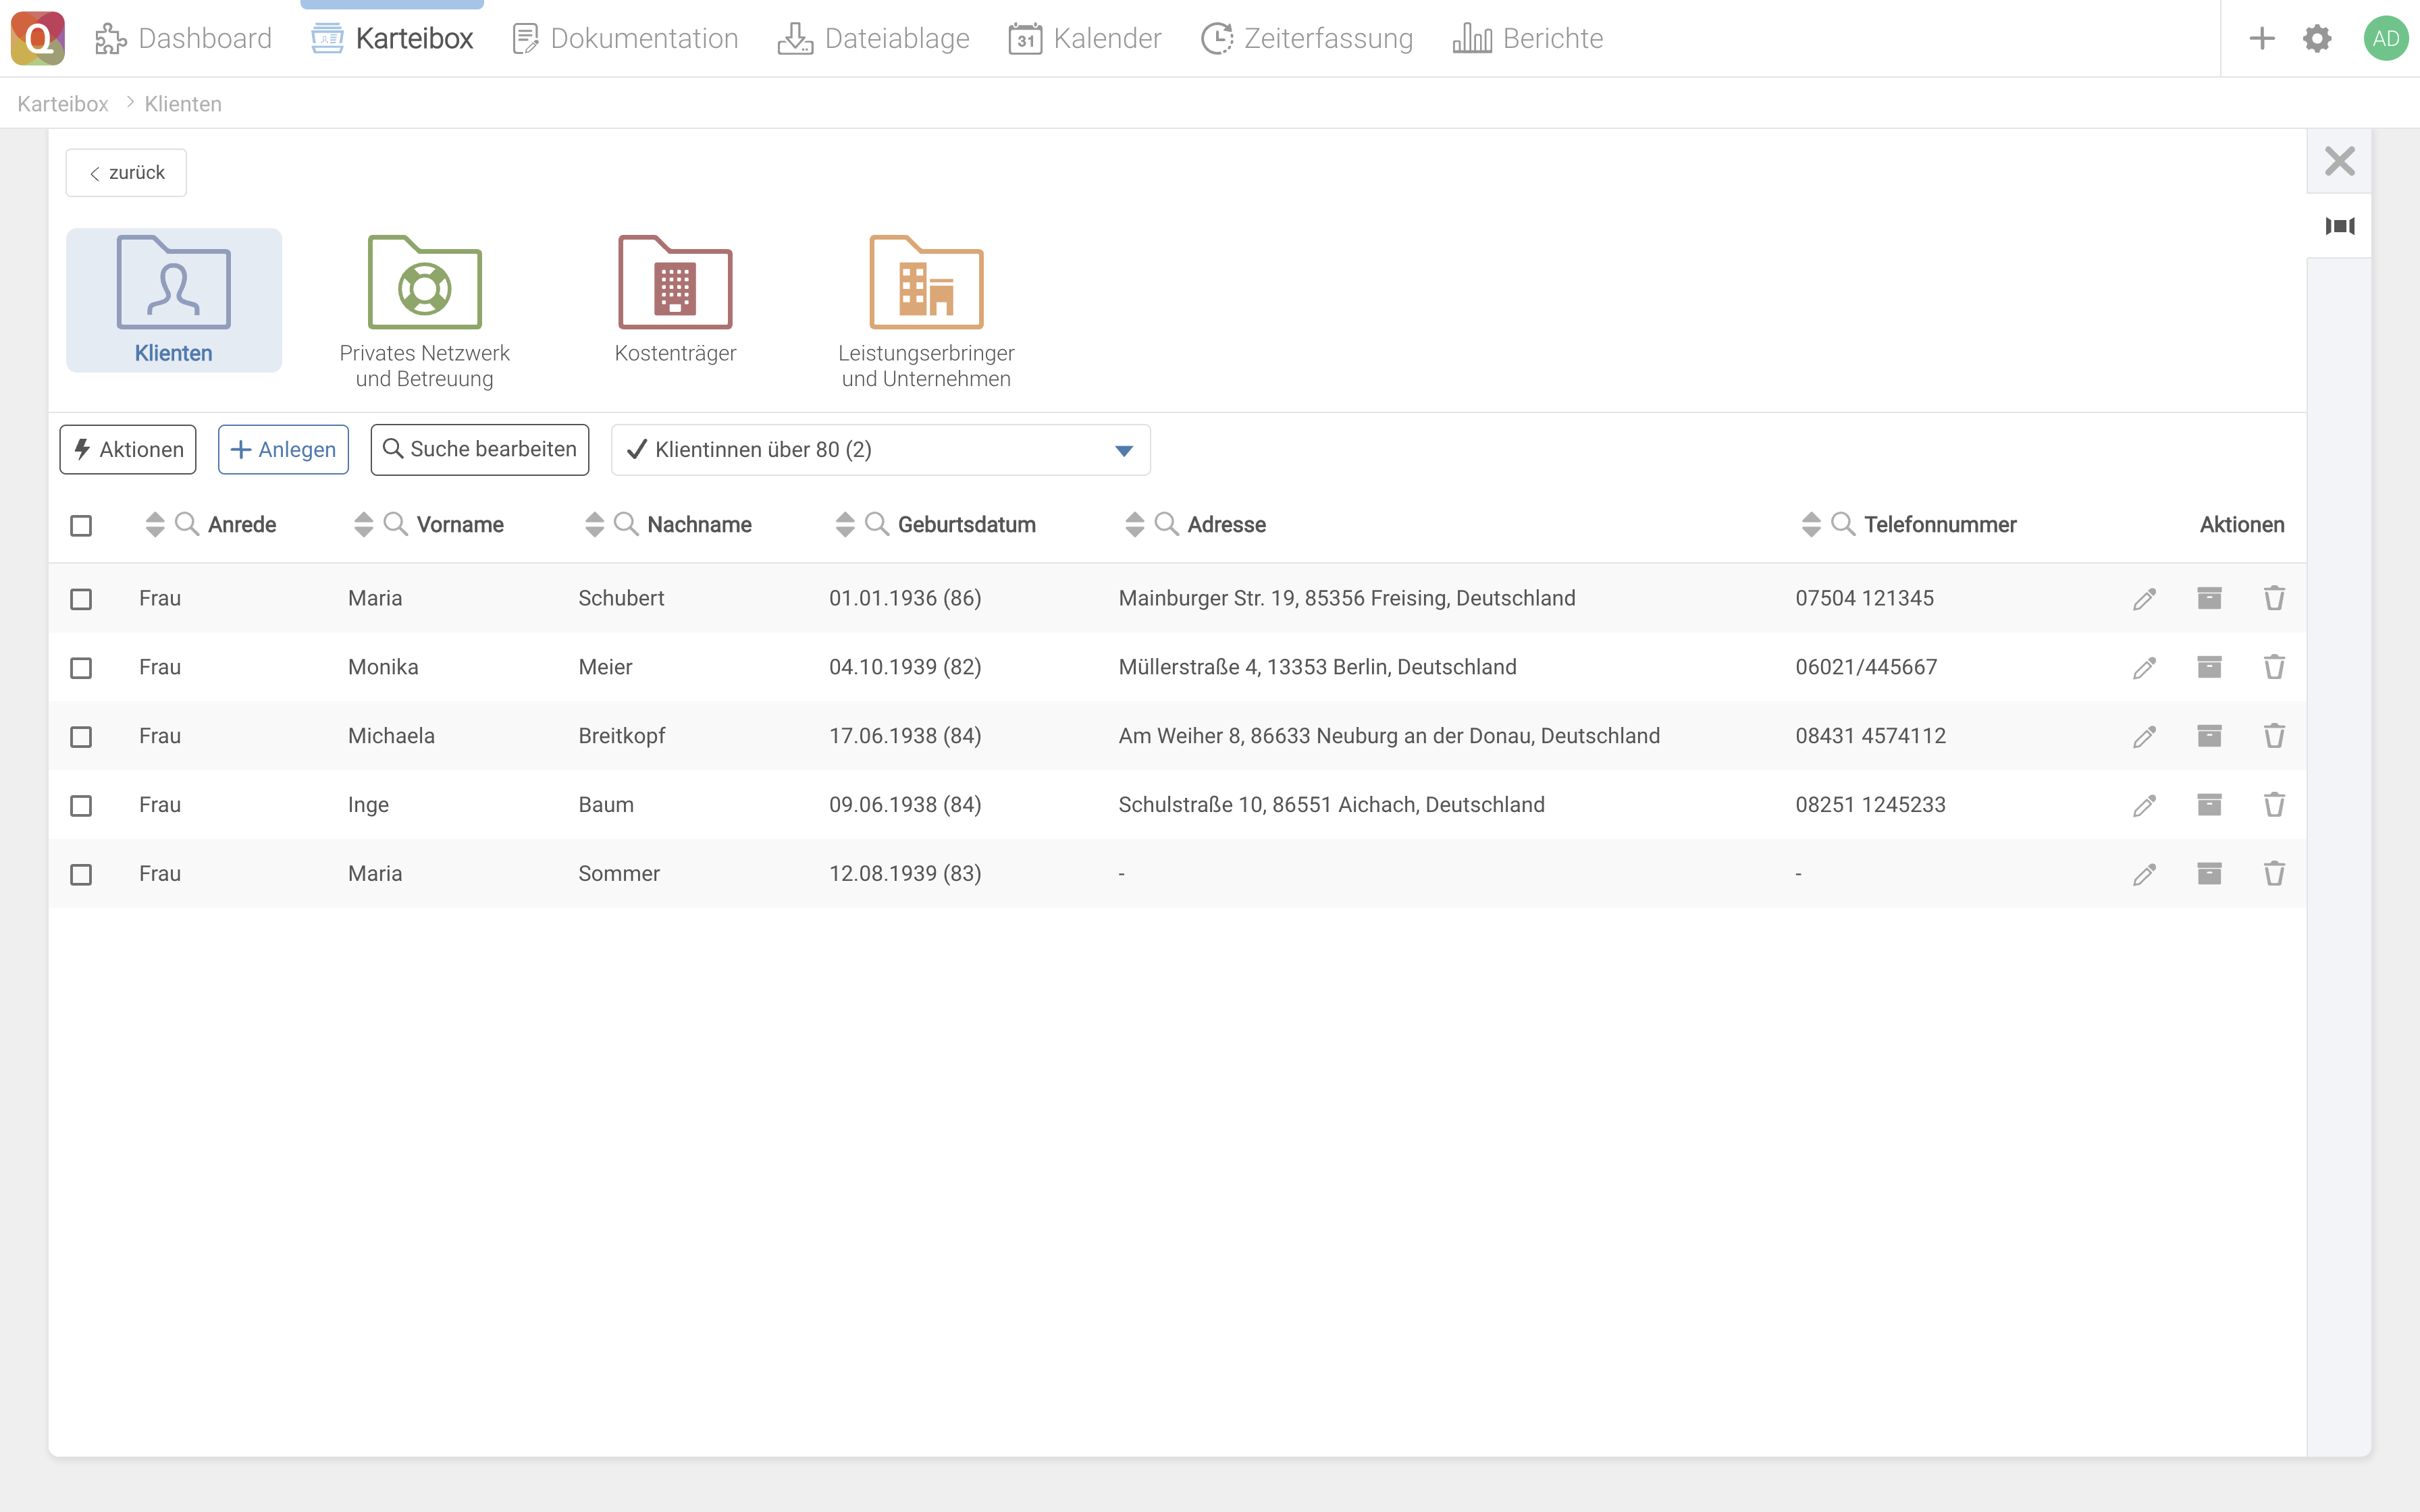Viewport: 2420px width, 1512px height.
Task: Click the Anlegen button
Action: [x=283, y=450]
